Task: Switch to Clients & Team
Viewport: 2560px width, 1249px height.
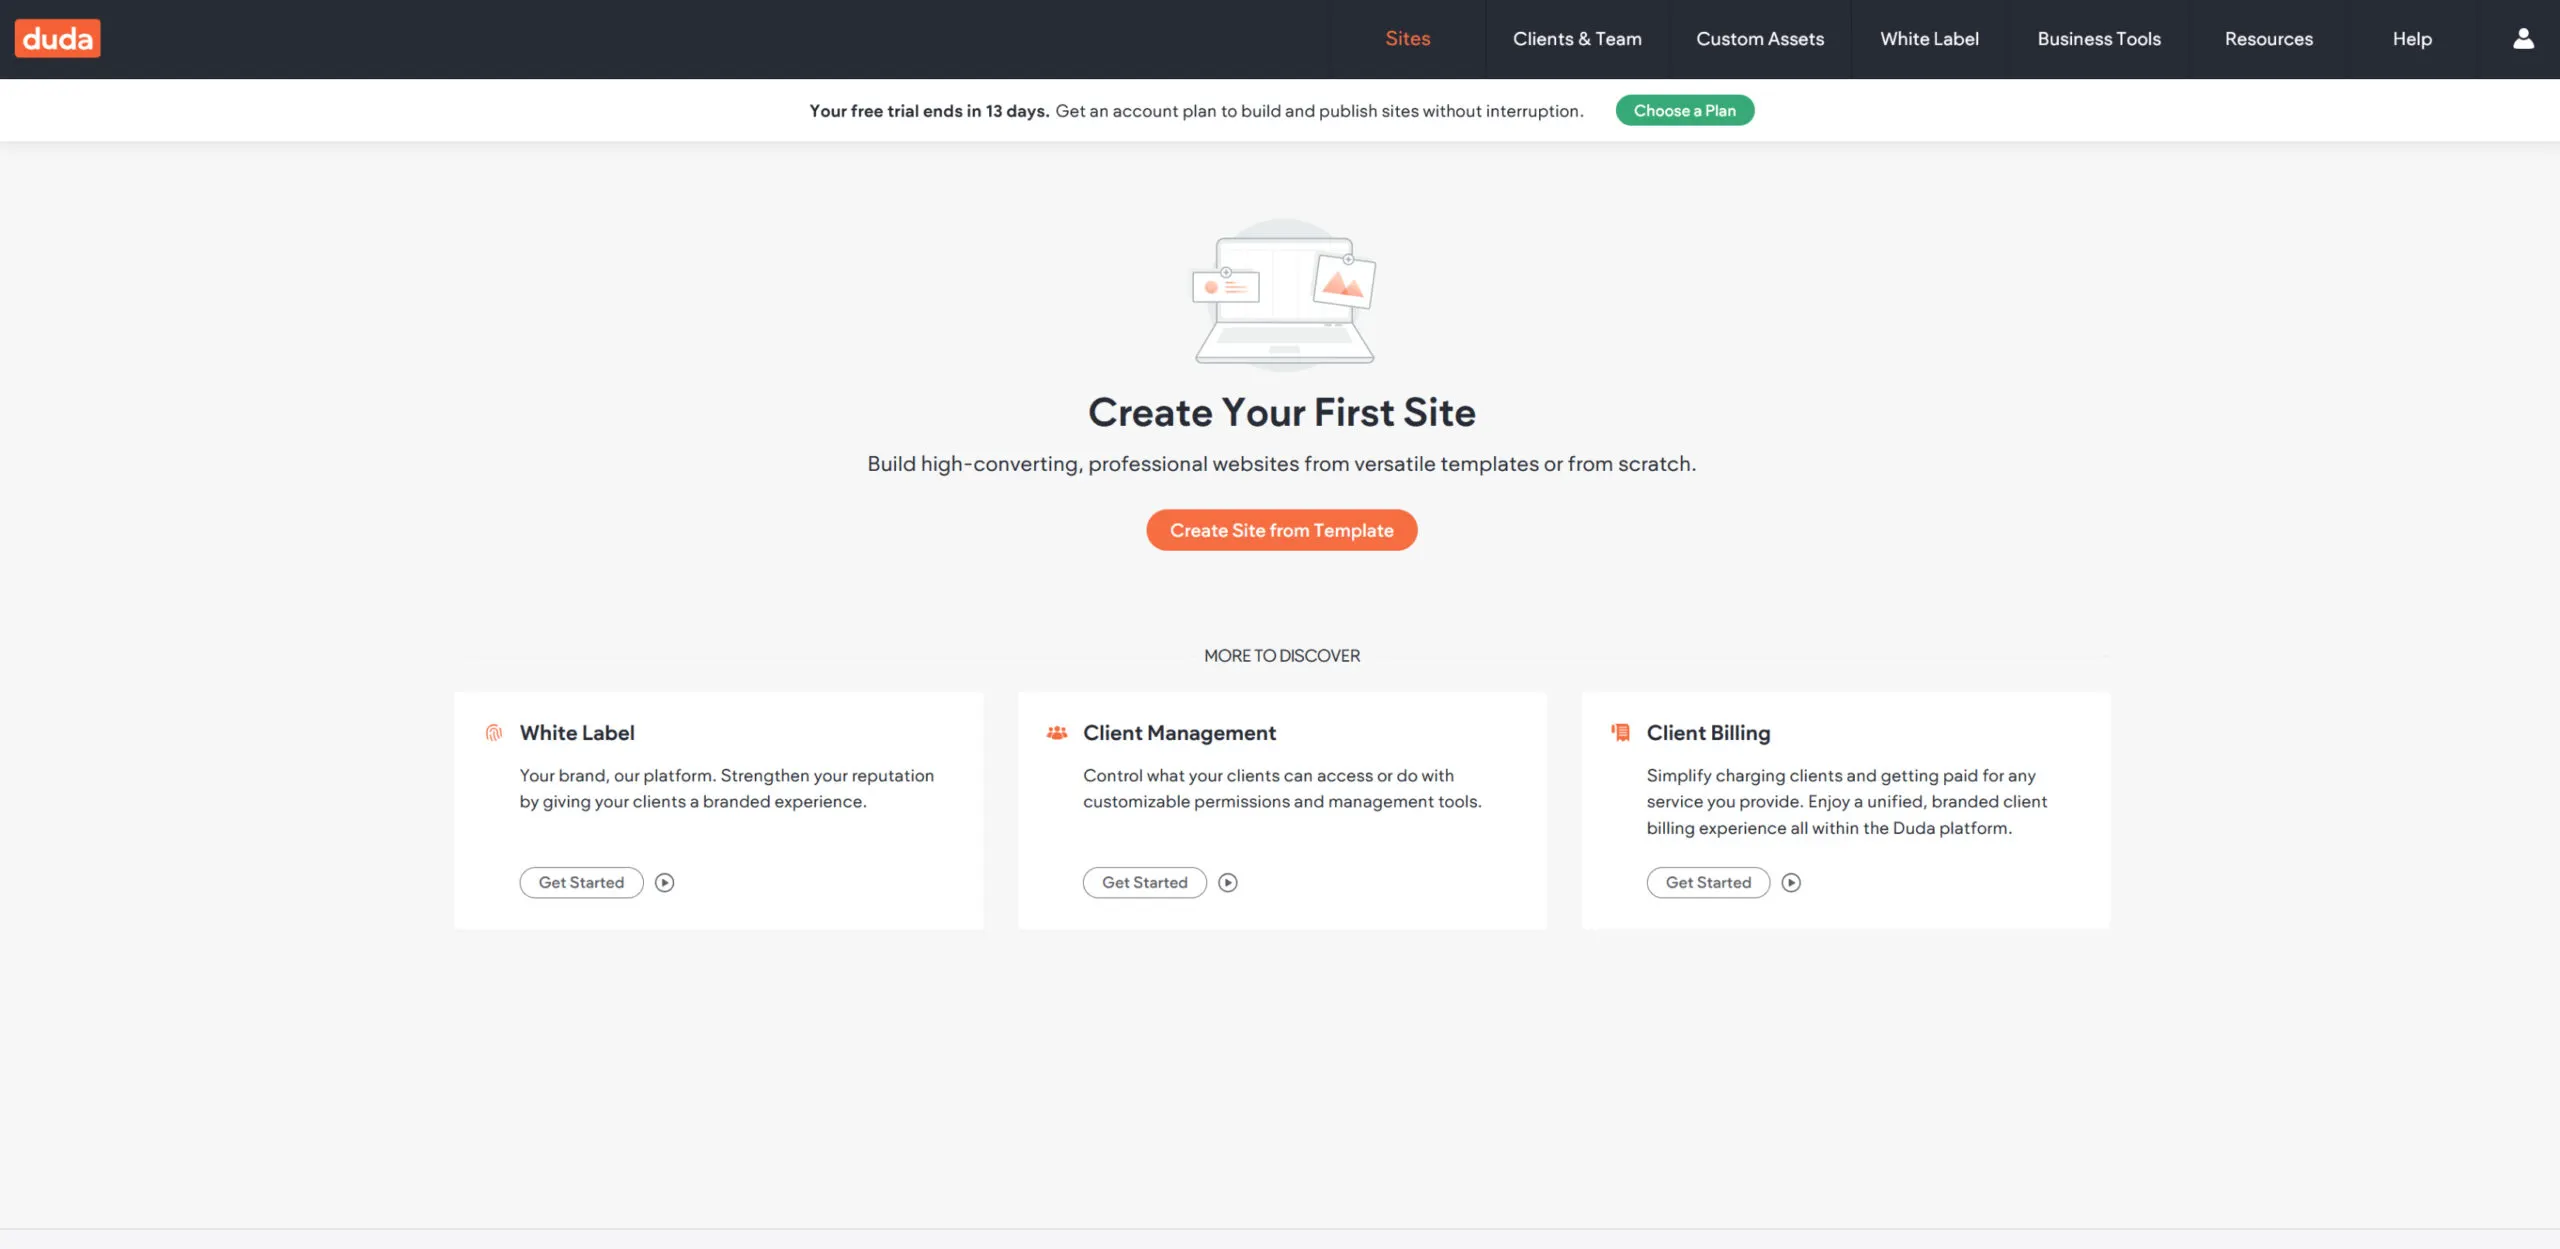Action: click(x=1577, y=38)
